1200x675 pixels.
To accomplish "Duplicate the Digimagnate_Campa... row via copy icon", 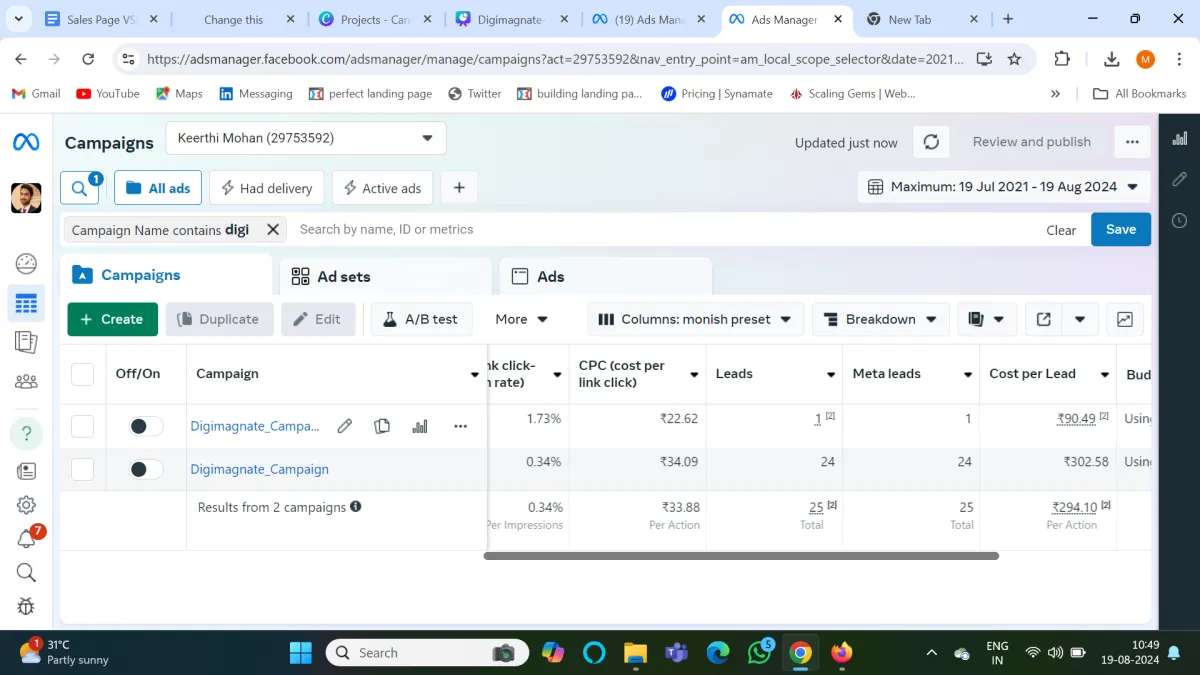I will point(382,426).
